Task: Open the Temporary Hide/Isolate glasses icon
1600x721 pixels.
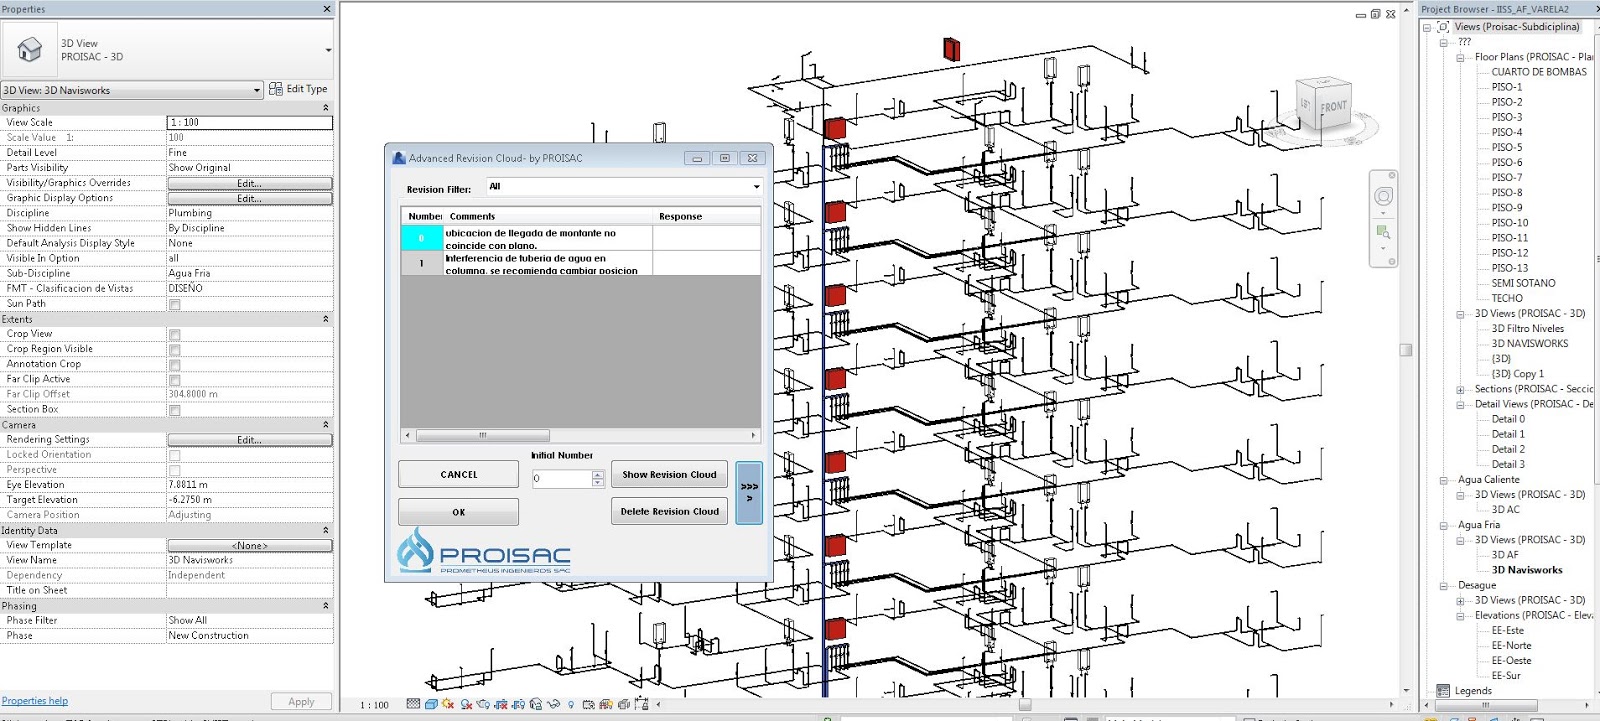Action: click(x=553, y=704)
